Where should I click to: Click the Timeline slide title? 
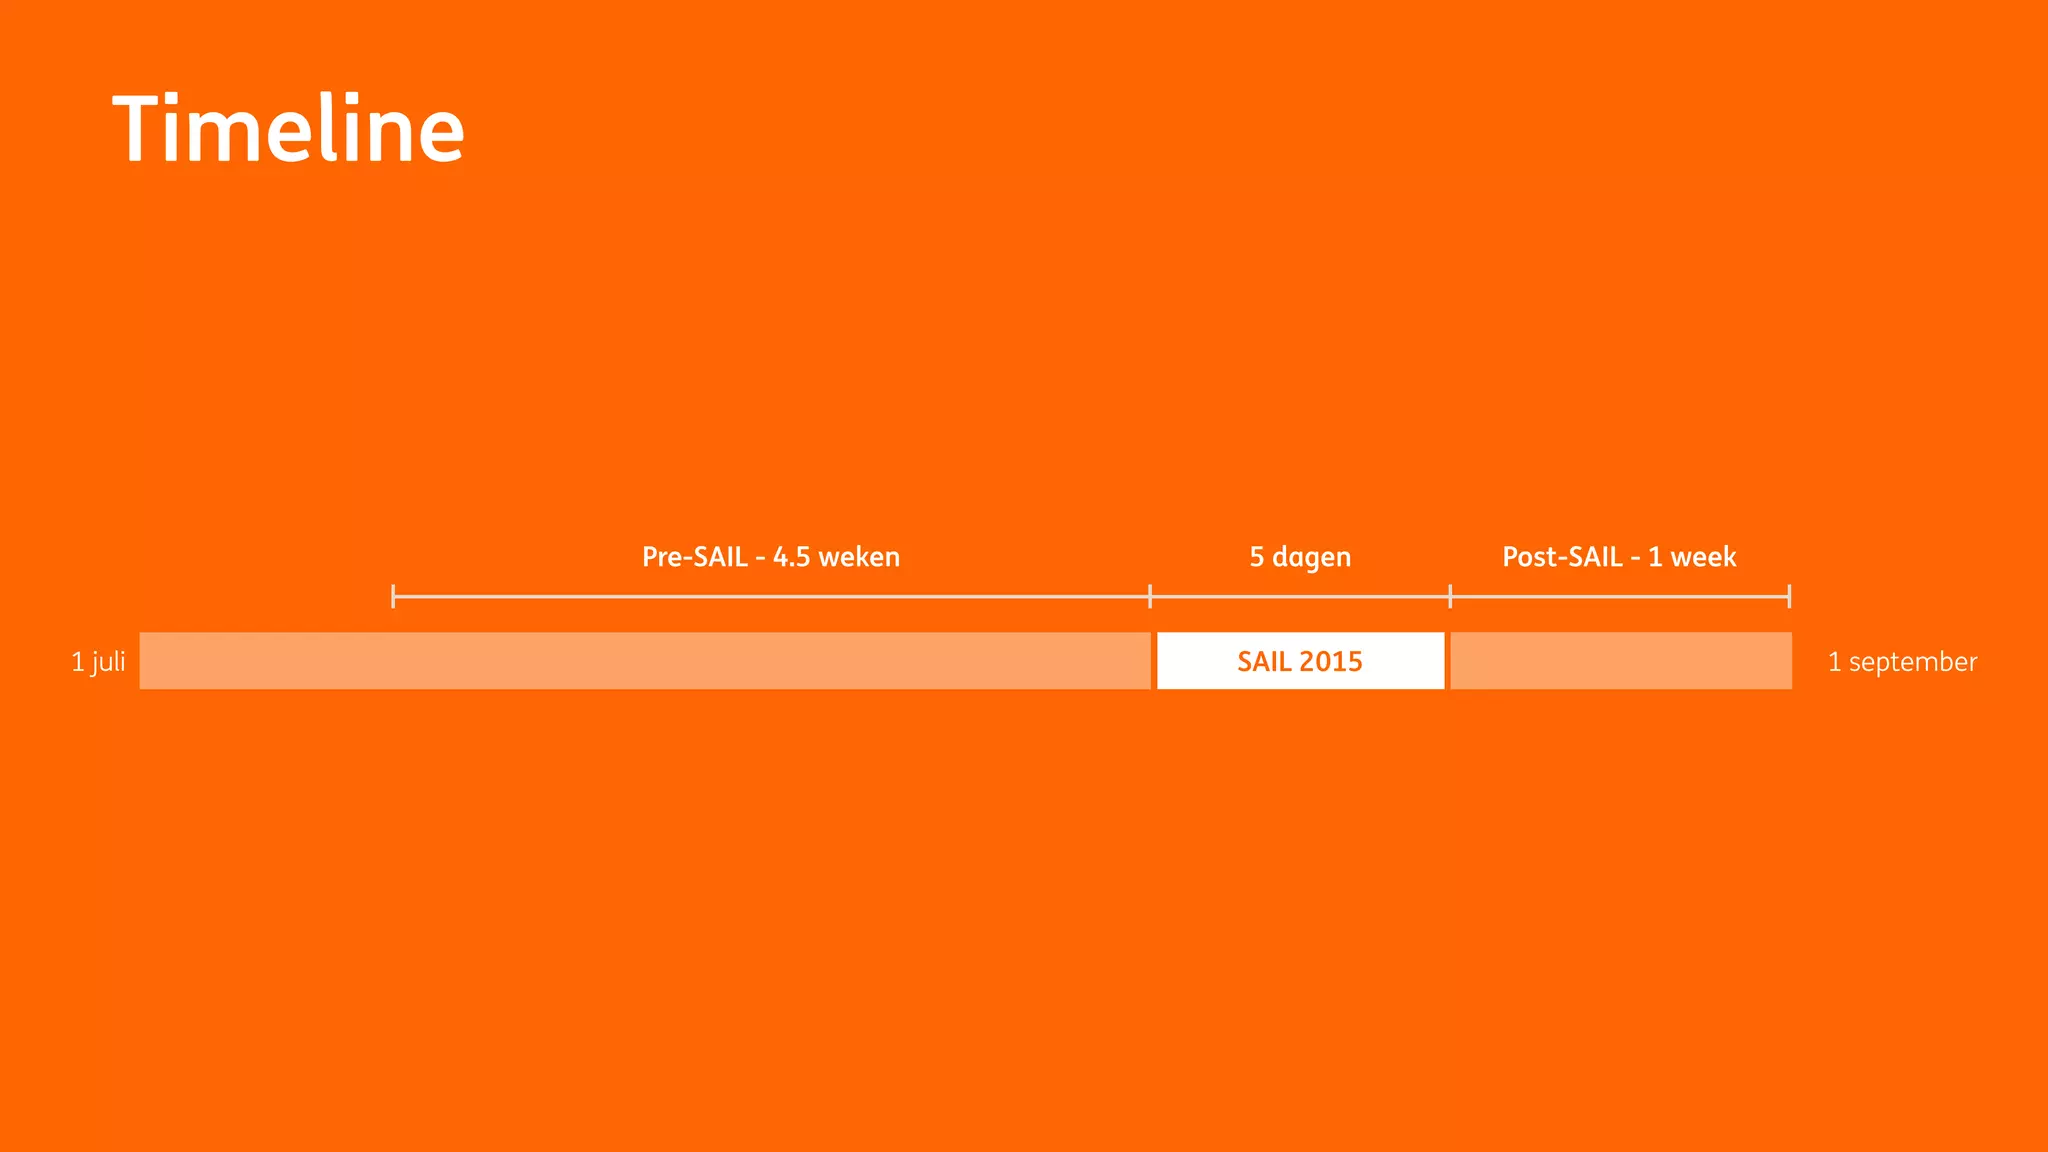tap(288, 128)
